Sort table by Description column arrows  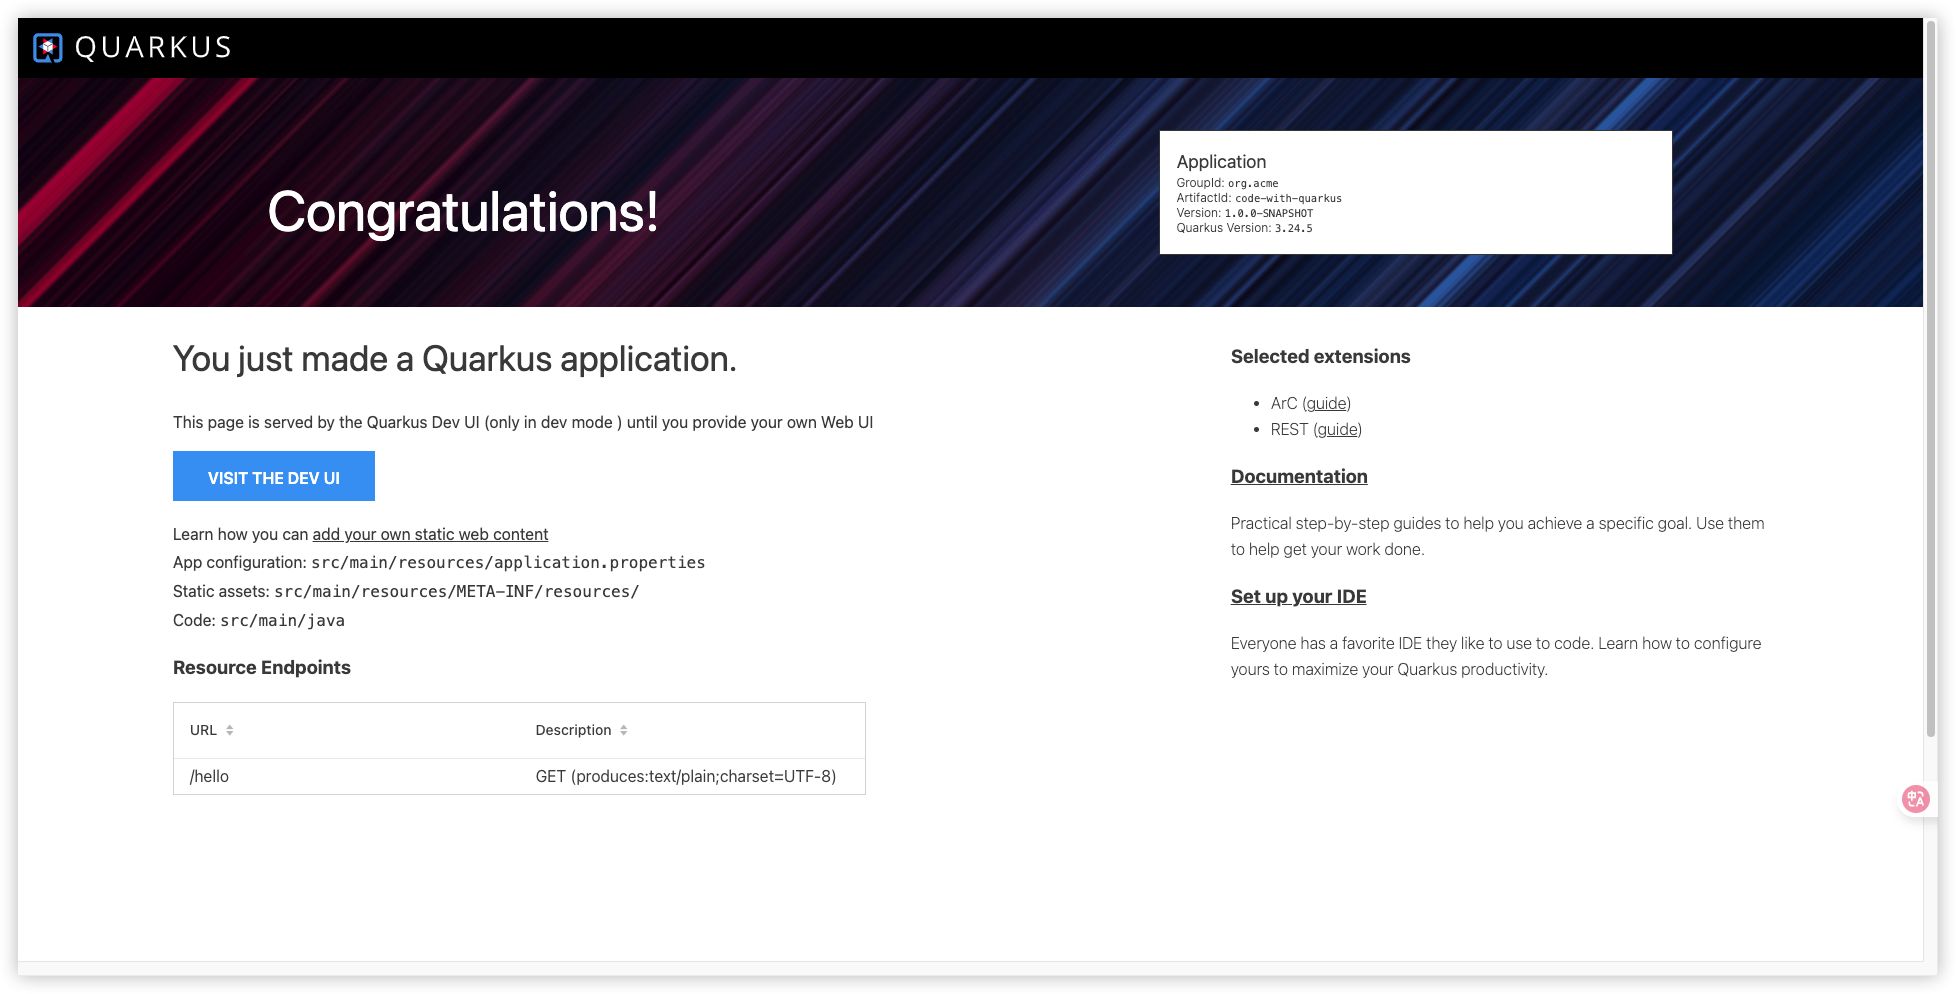point(624,730)
